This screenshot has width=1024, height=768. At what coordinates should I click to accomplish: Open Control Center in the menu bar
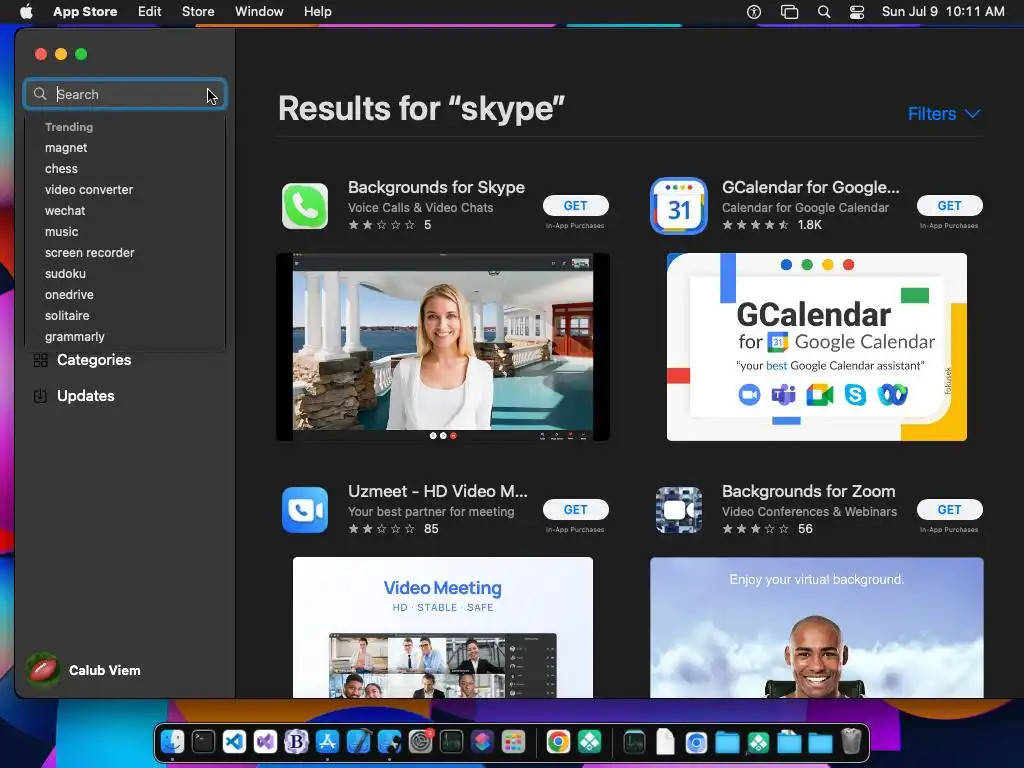(x=857, y=12)
